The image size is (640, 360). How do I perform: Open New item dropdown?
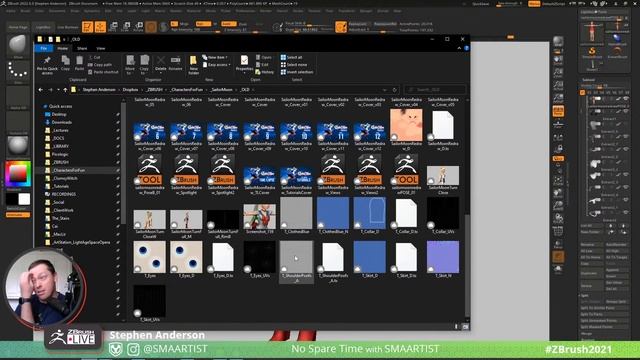(215, 58)
